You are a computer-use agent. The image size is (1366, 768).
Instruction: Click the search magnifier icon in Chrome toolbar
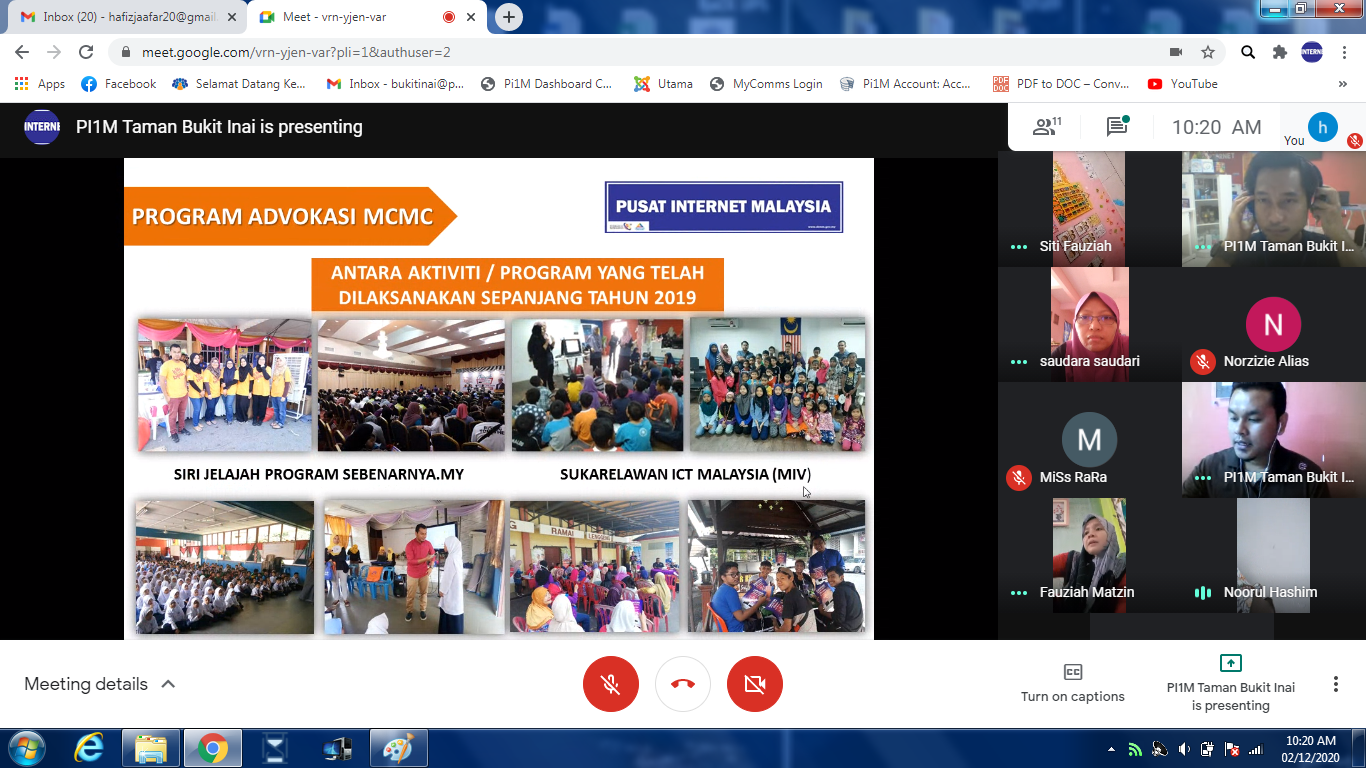[x=1248, y=52]
